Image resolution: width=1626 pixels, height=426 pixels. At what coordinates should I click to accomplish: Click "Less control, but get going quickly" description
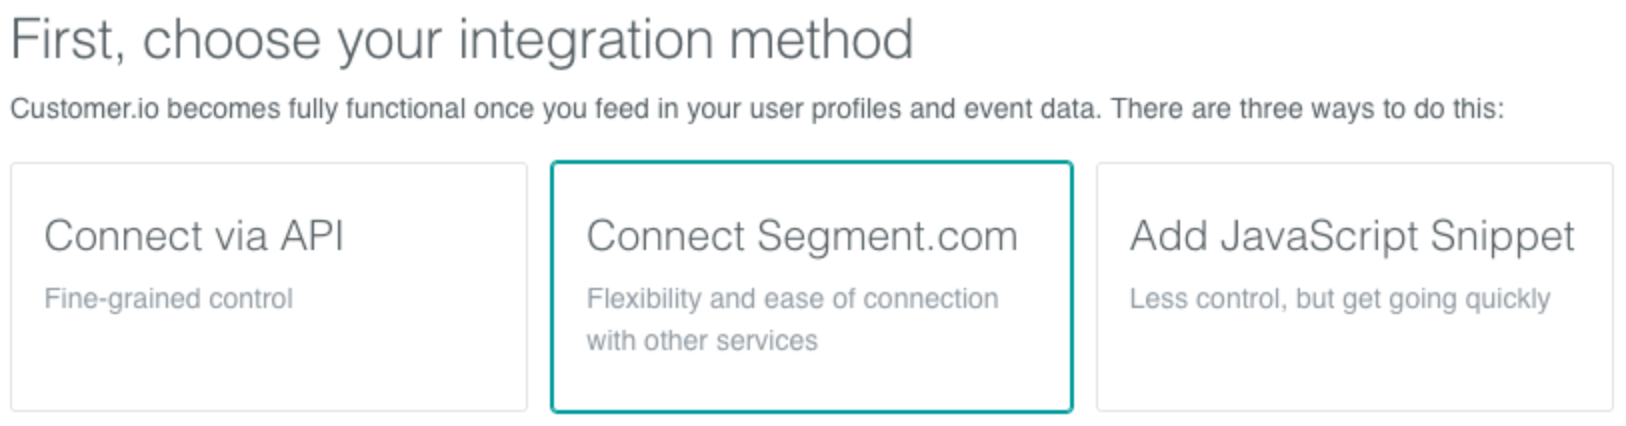(1340, 299)
